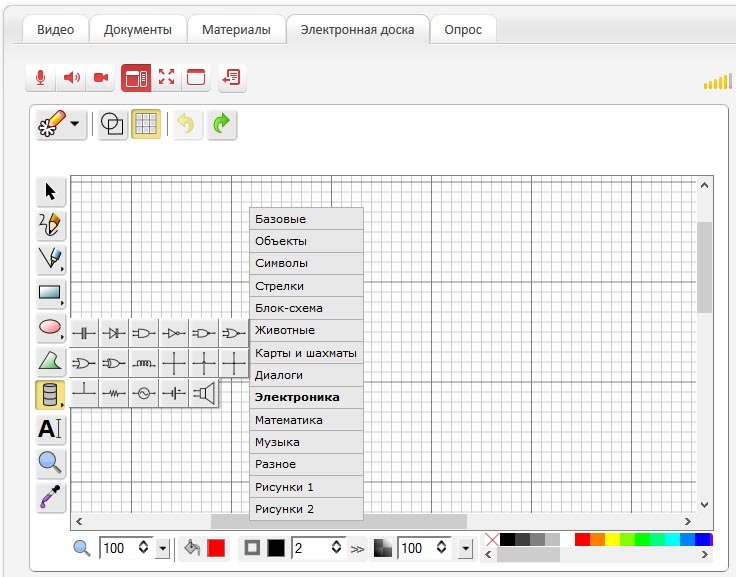
Task: Choose Карты и шахматы category
Action: click(x=307, y=353)
